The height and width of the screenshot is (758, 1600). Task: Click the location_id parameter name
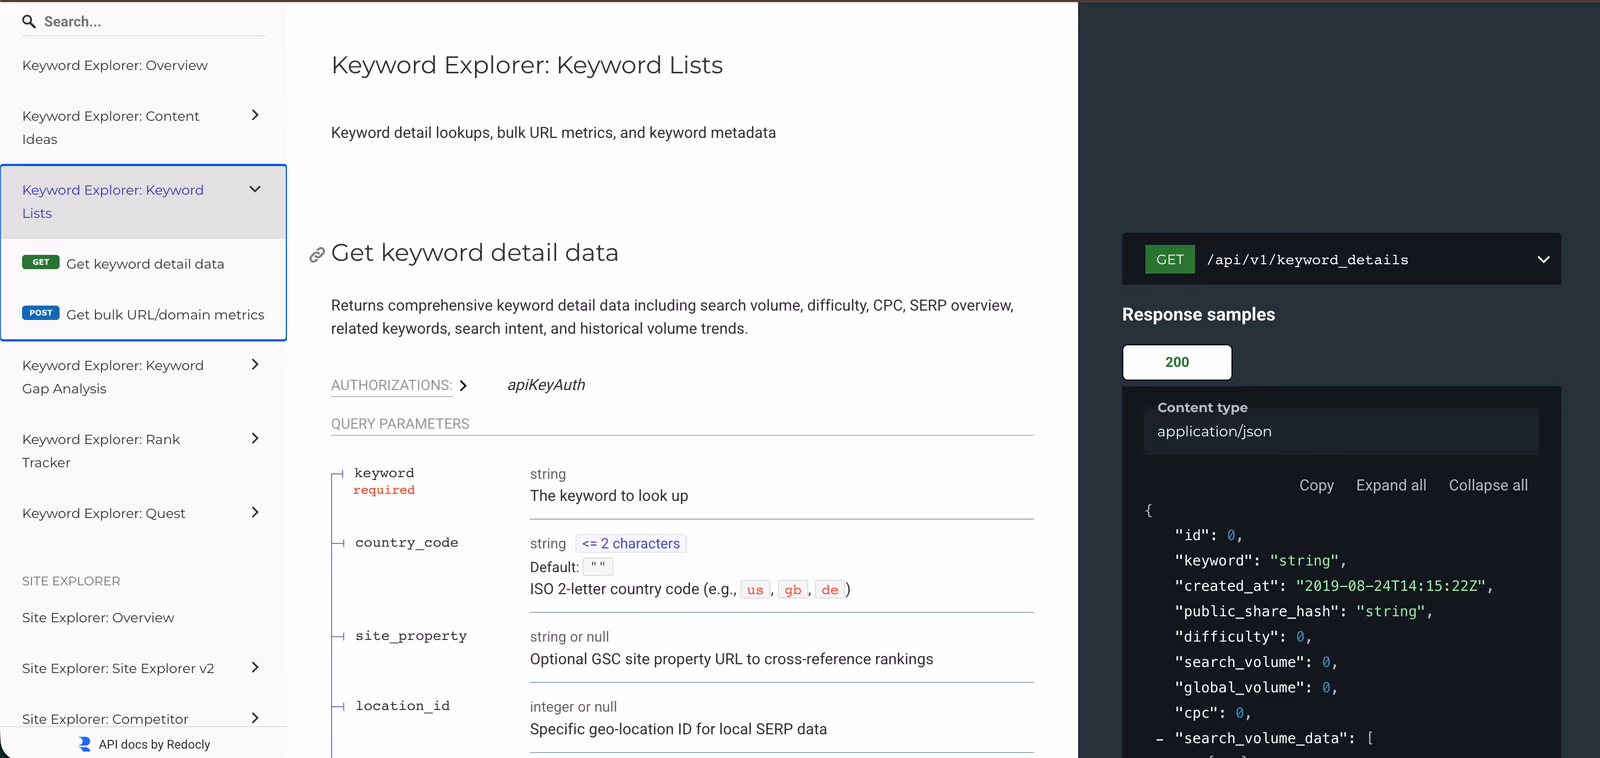(403, 706)
